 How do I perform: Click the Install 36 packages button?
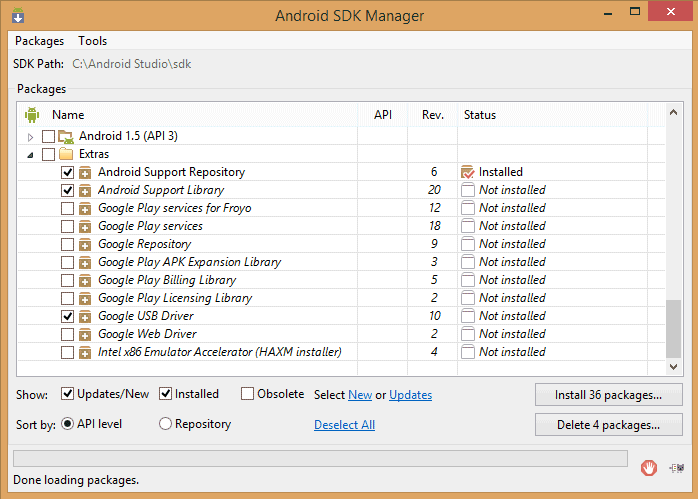tap(609, 395)
